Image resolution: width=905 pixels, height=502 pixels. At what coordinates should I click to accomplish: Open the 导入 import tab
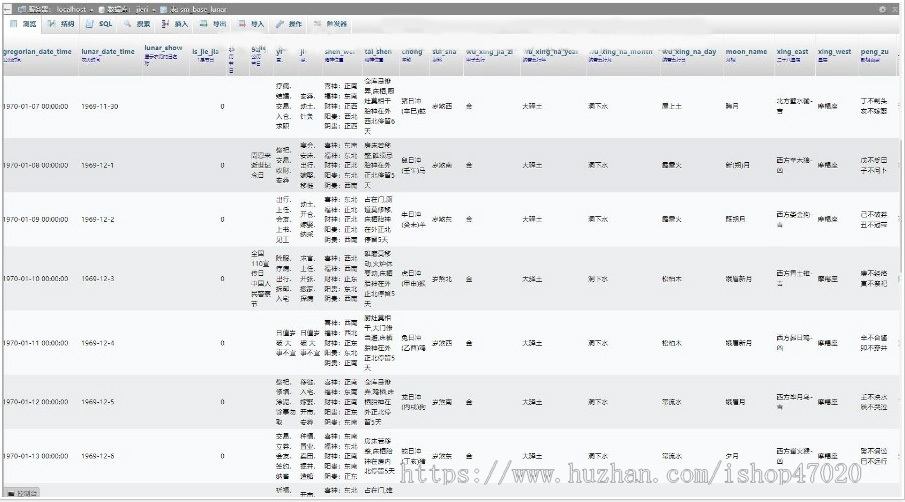(251, 24)
